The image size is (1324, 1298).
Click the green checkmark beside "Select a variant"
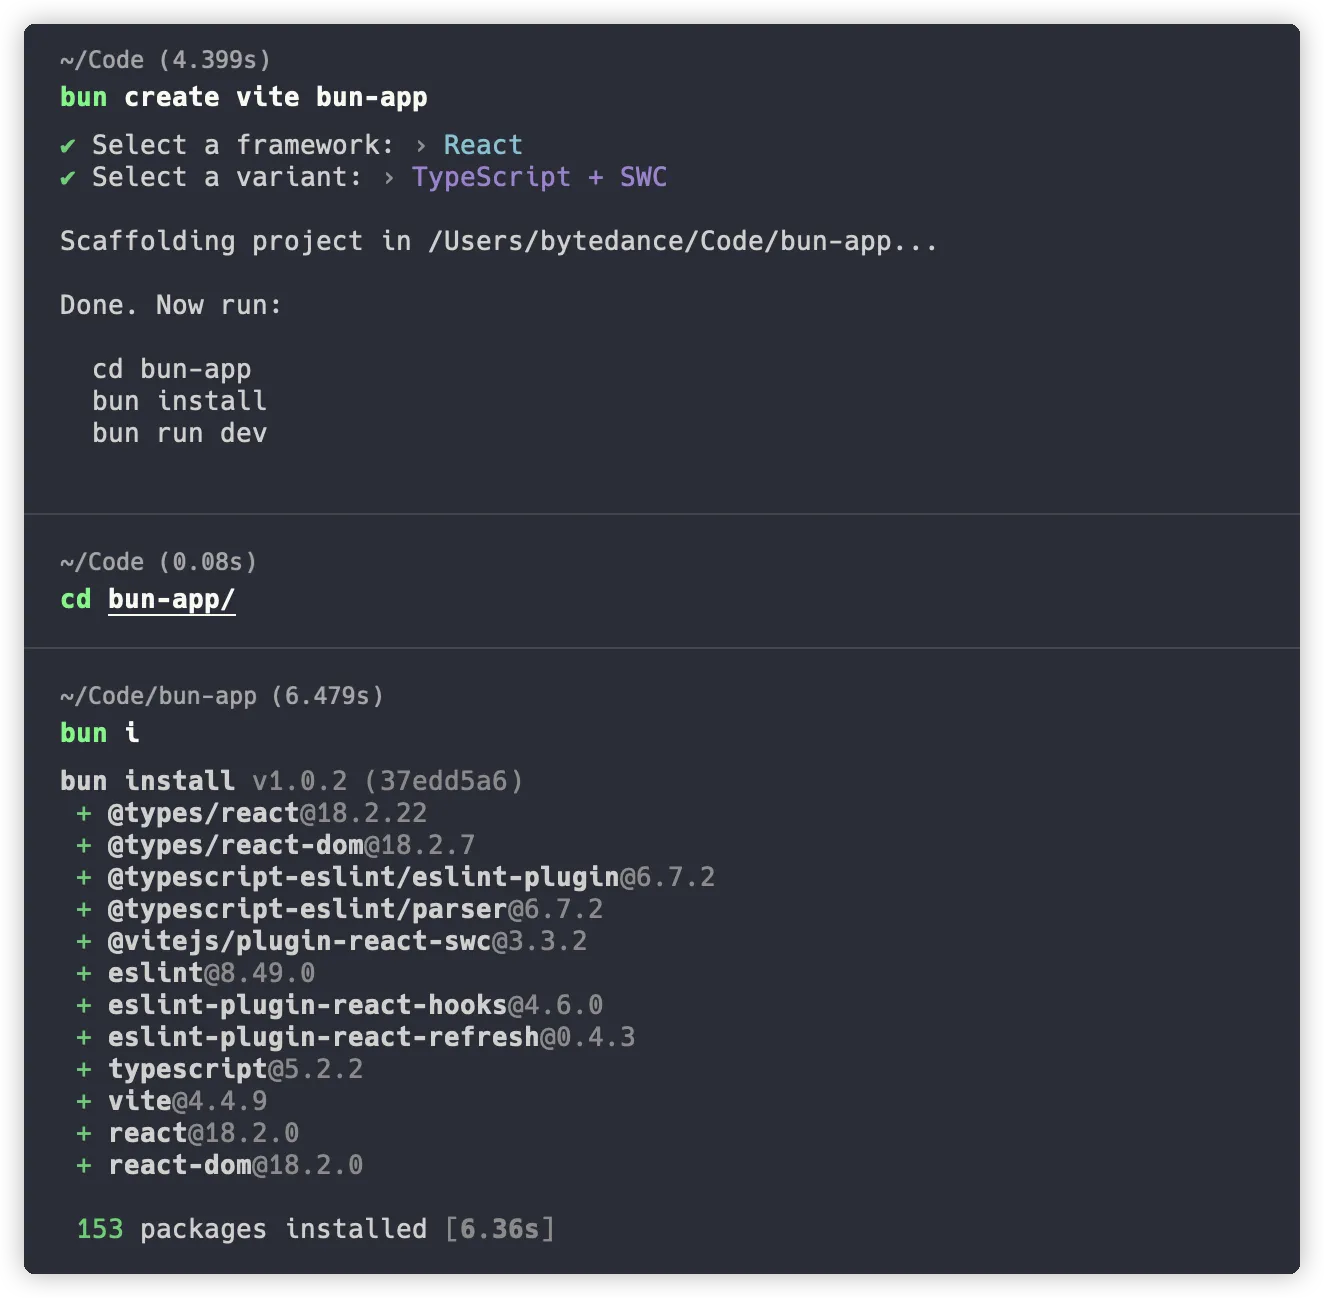[x=68, y=178]
